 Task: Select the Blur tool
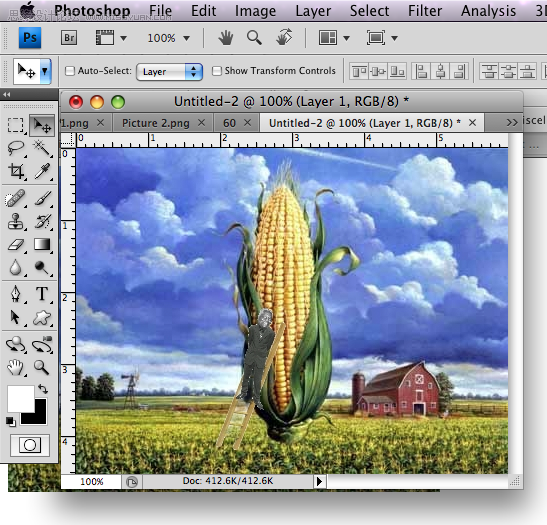16,268
